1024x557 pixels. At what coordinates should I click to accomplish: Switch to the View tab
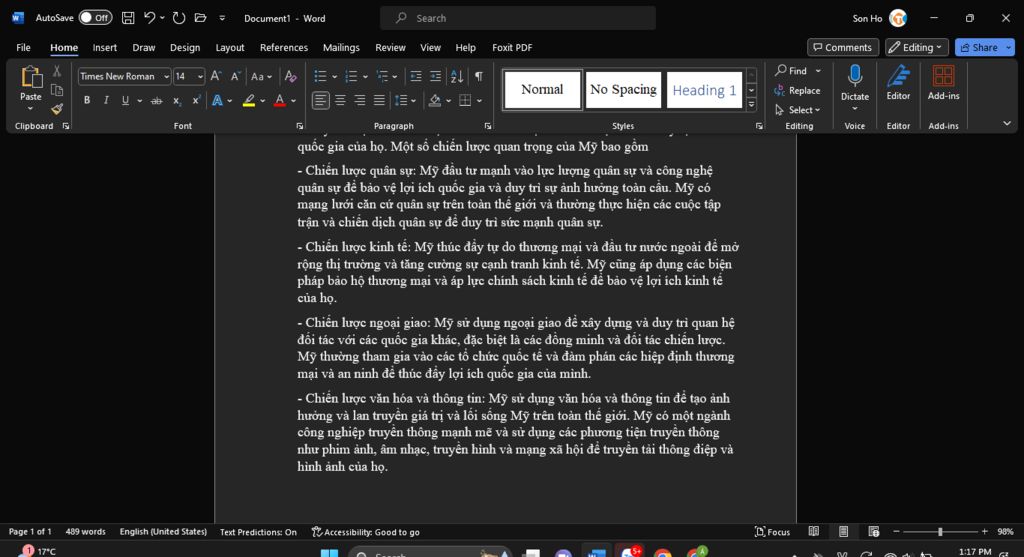(430, 47)
